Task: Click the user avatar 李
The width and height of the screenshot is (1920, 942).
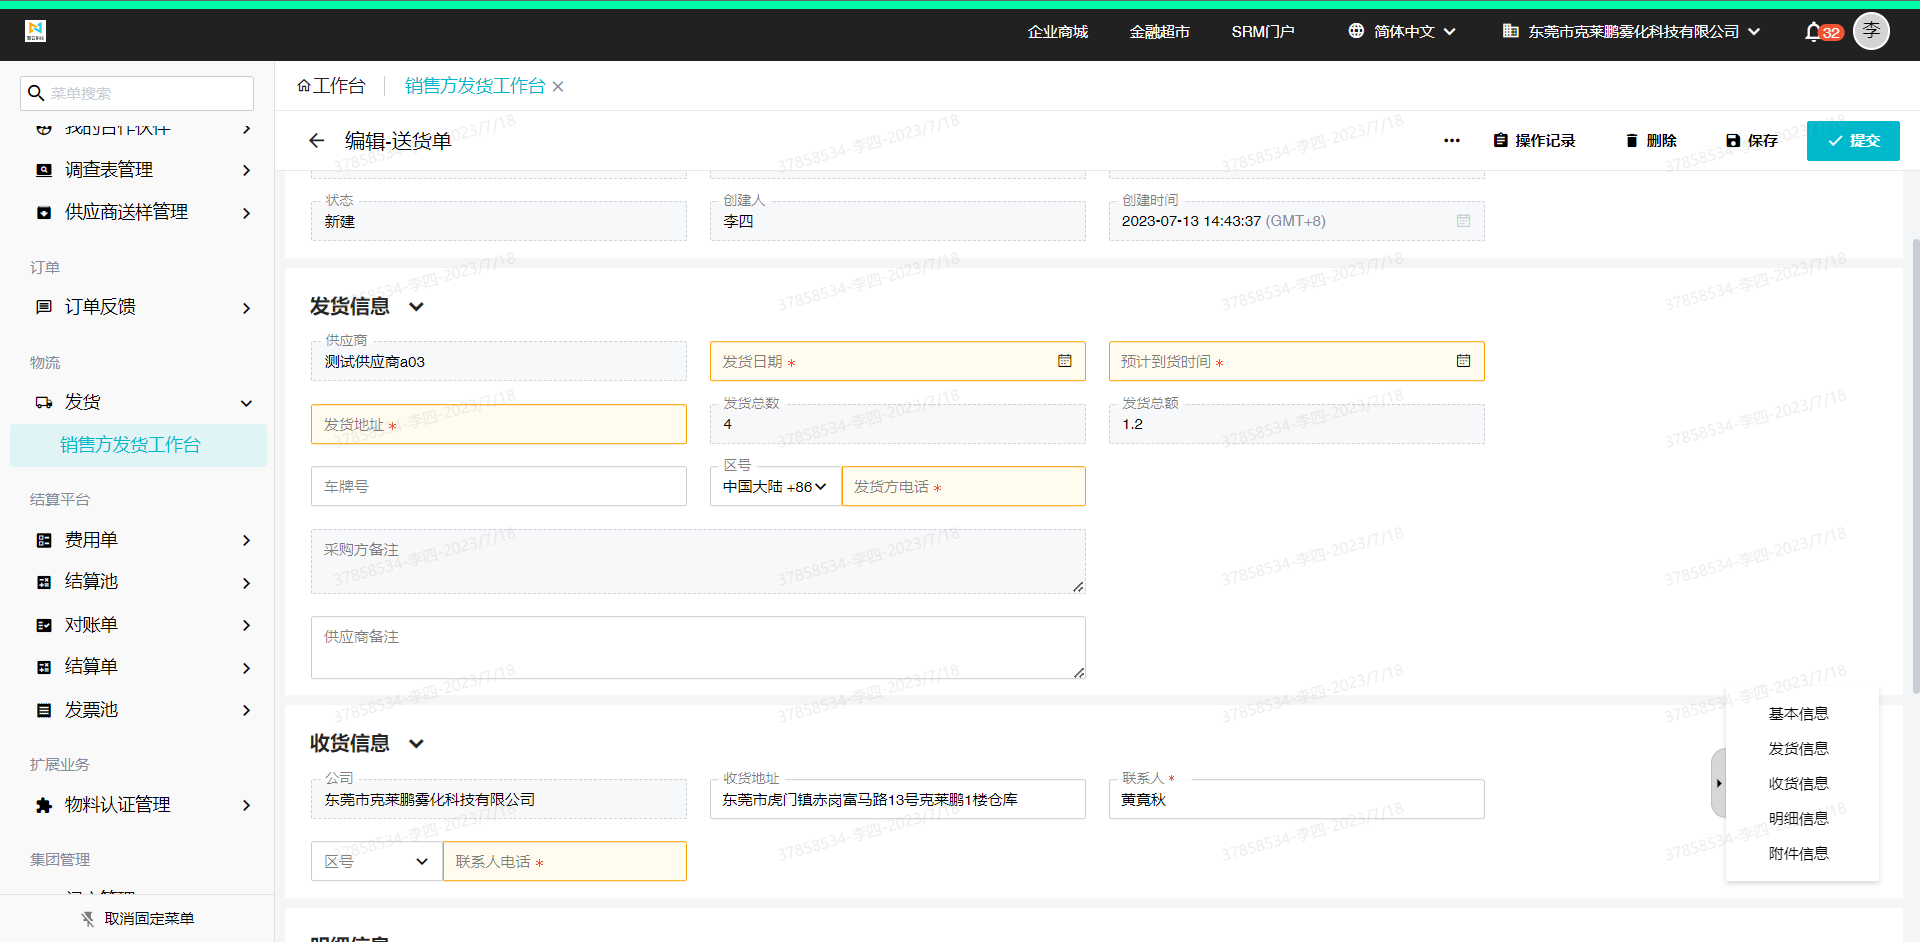Action: coord(1871,31)
